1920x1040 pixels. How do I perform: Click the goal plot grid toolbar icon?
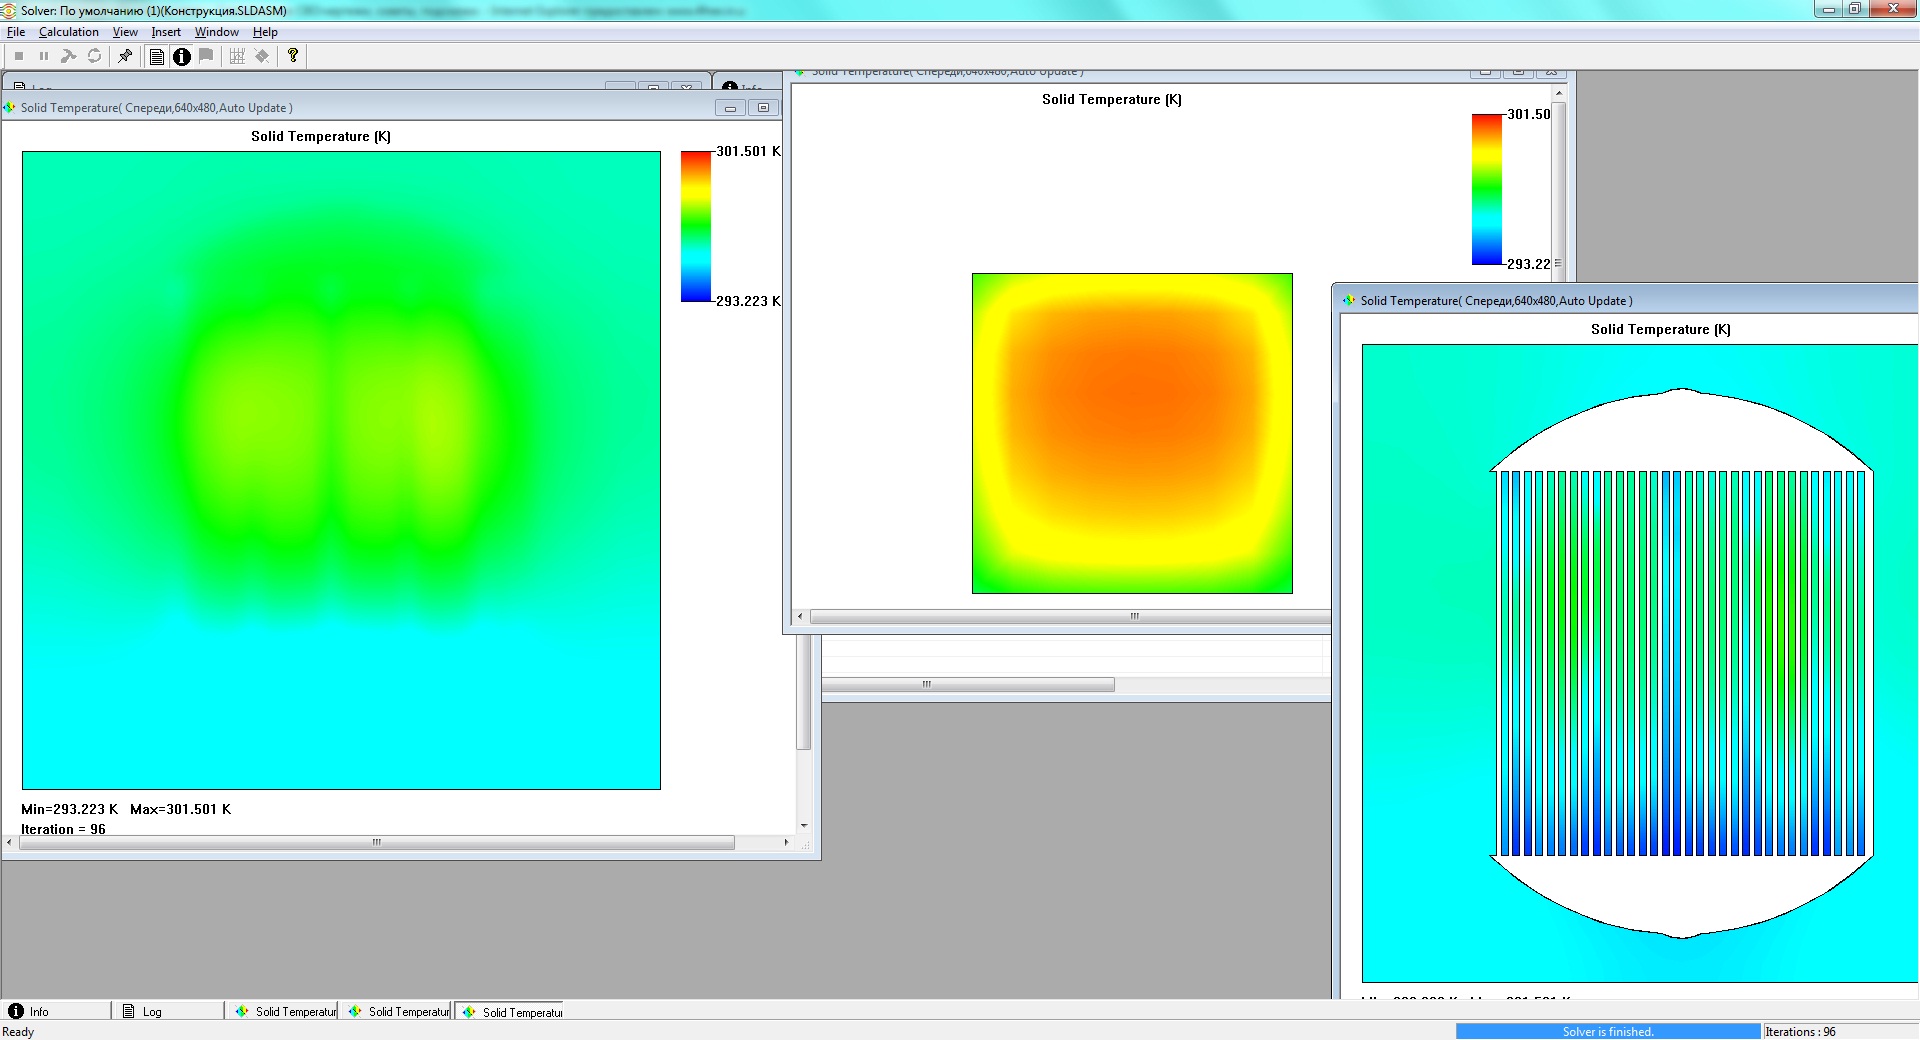coord(237,56)
